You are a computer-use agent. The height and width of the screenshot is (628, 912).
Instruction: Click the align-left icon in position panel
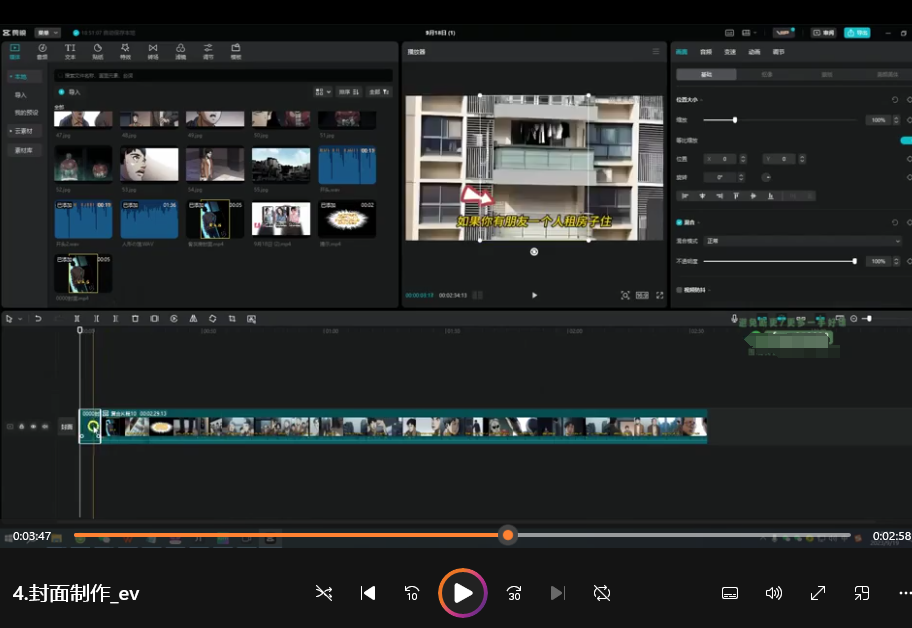tap(685, 196)
